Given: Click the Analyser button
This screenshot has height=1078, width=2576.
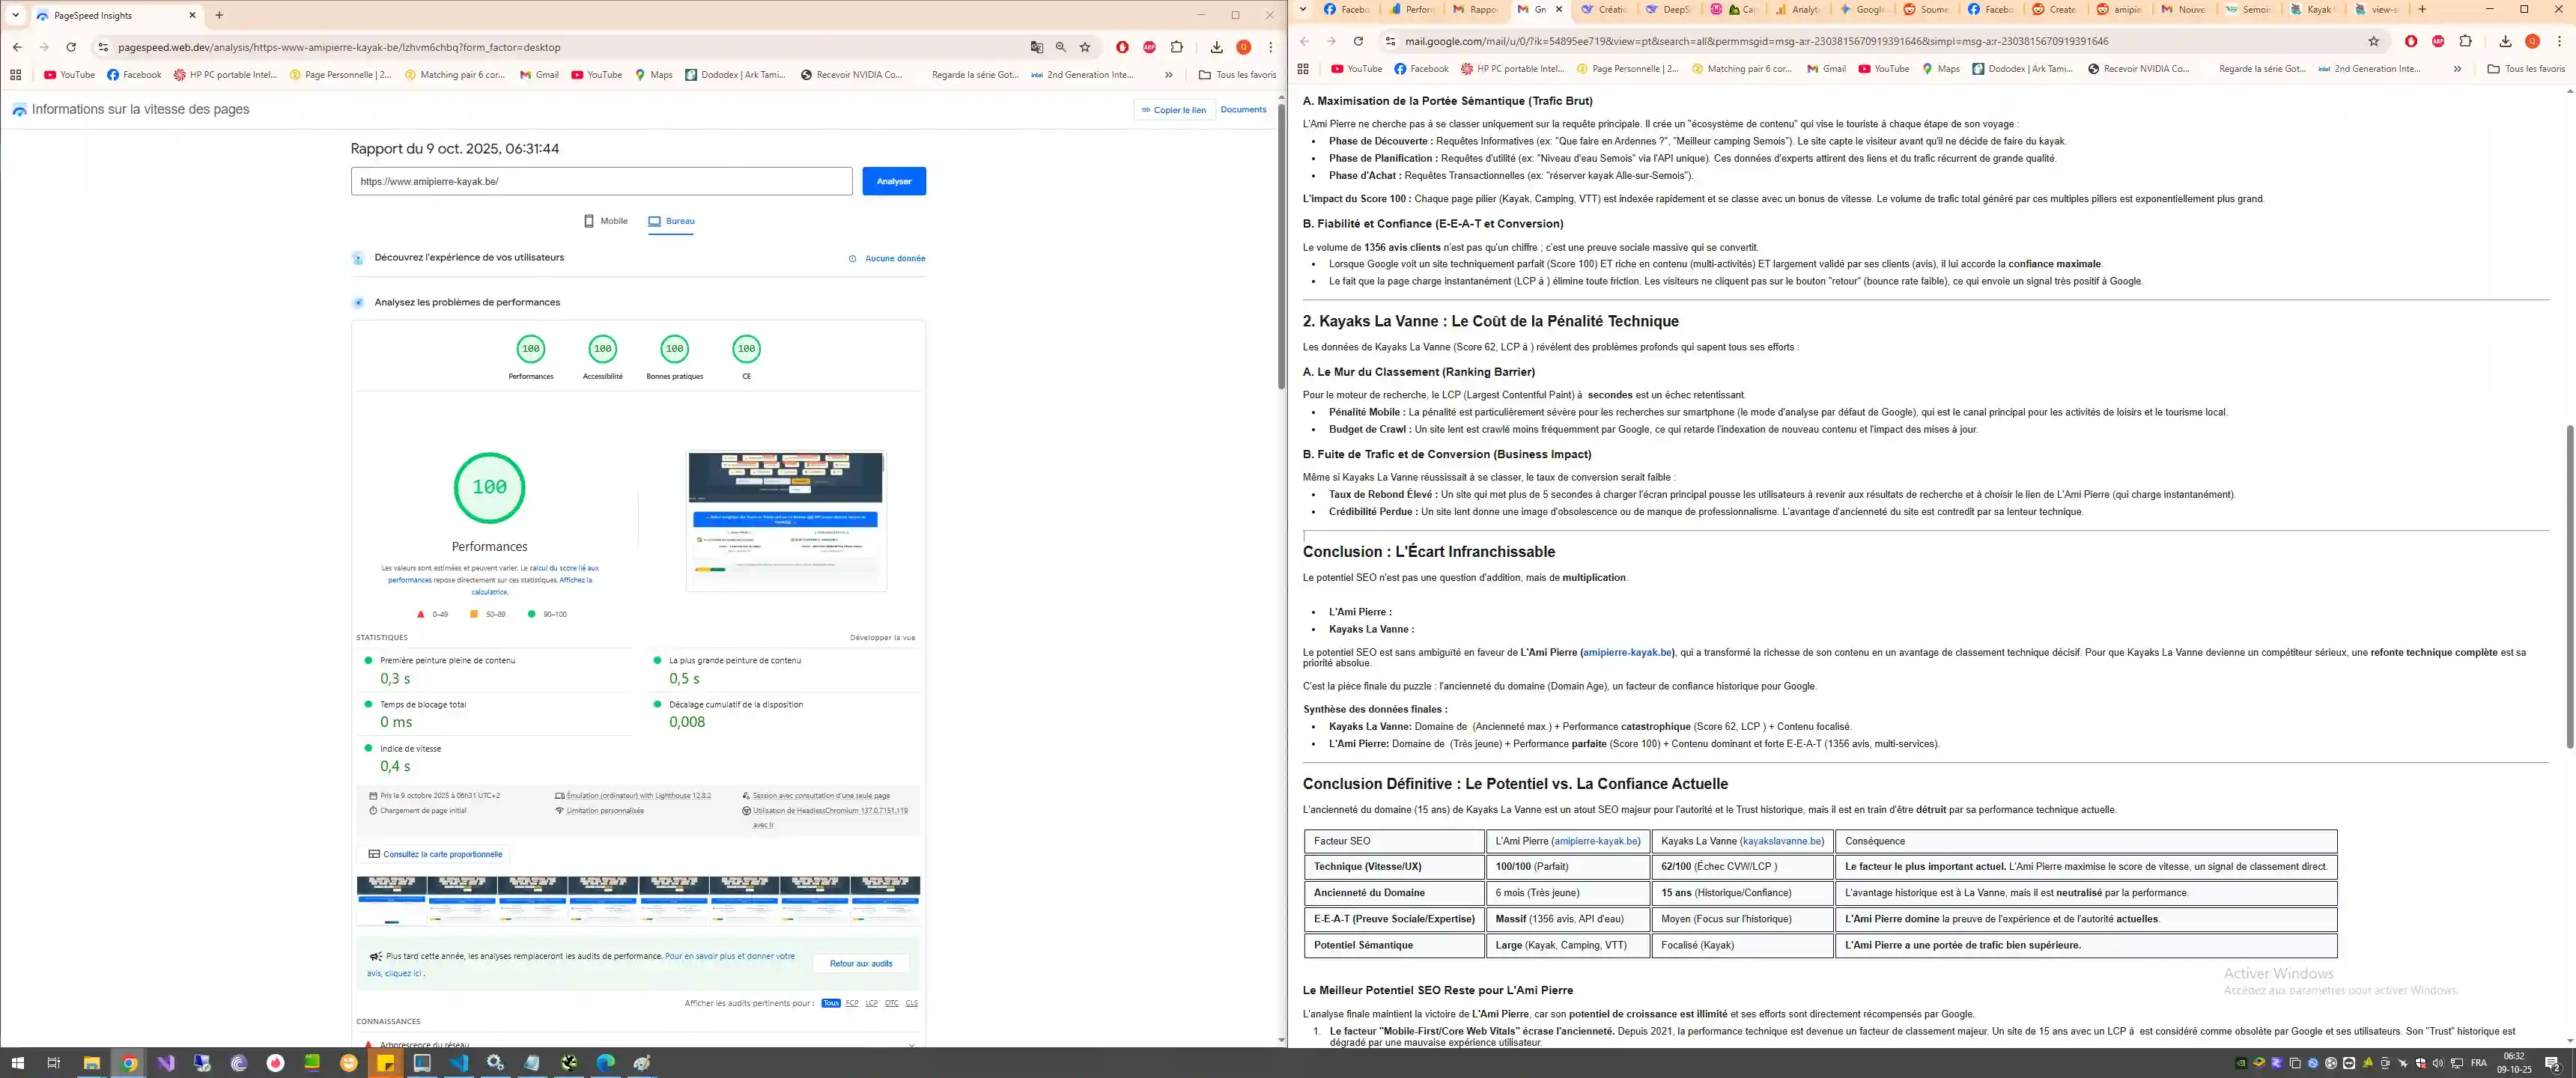Looking at the screenshot, I should 893,181.
